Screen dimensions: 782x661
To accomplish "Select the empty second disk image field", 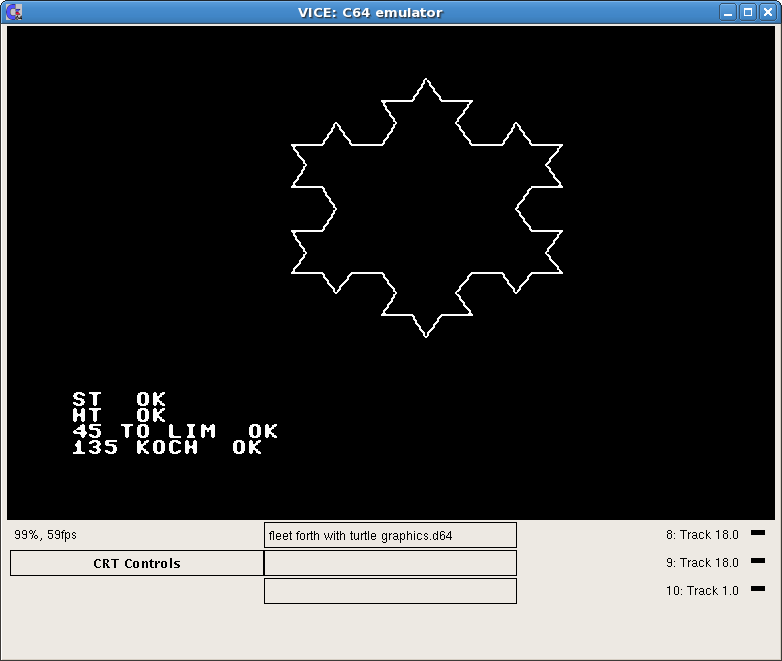I will [x=390, y=563].
